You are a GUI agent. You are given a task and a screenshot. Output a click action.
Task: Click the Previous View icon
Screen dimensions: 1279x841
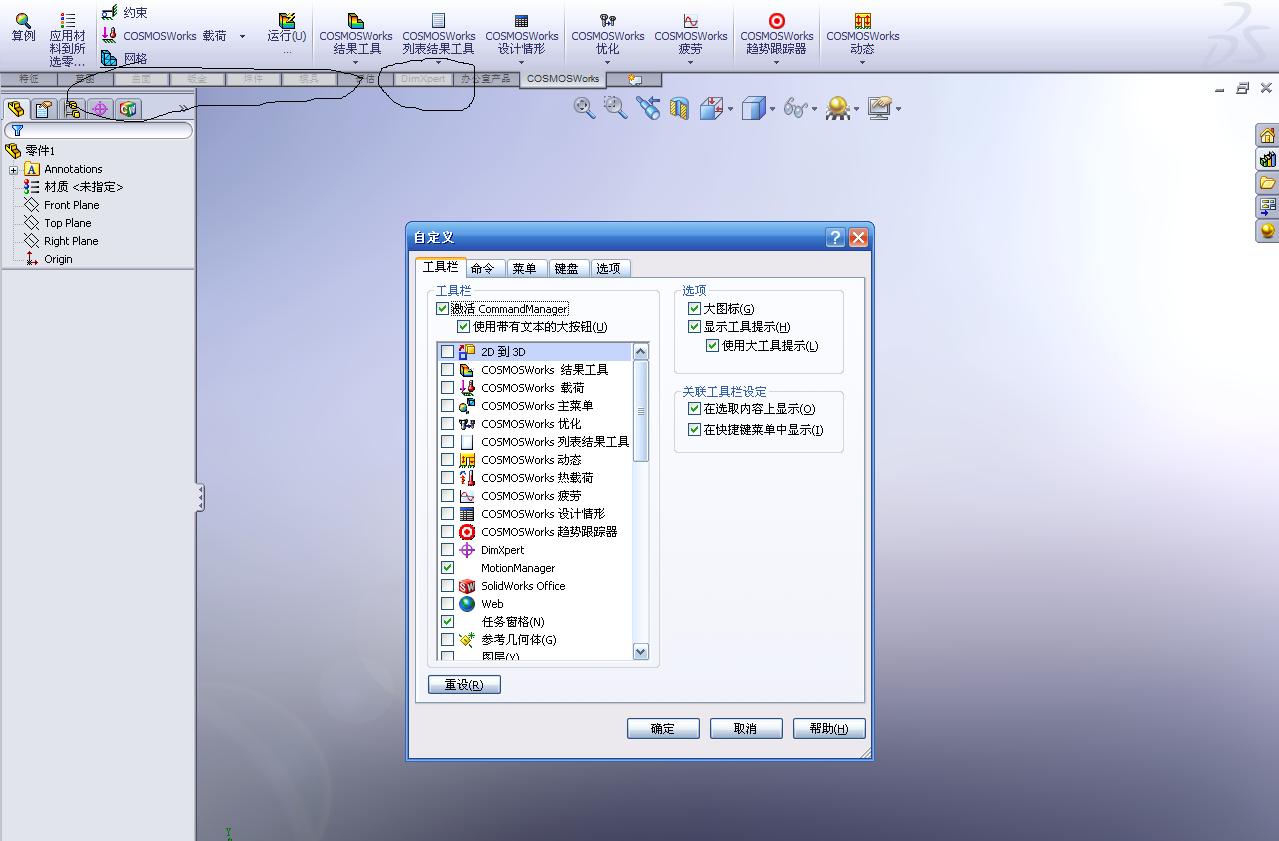(648, 108)
